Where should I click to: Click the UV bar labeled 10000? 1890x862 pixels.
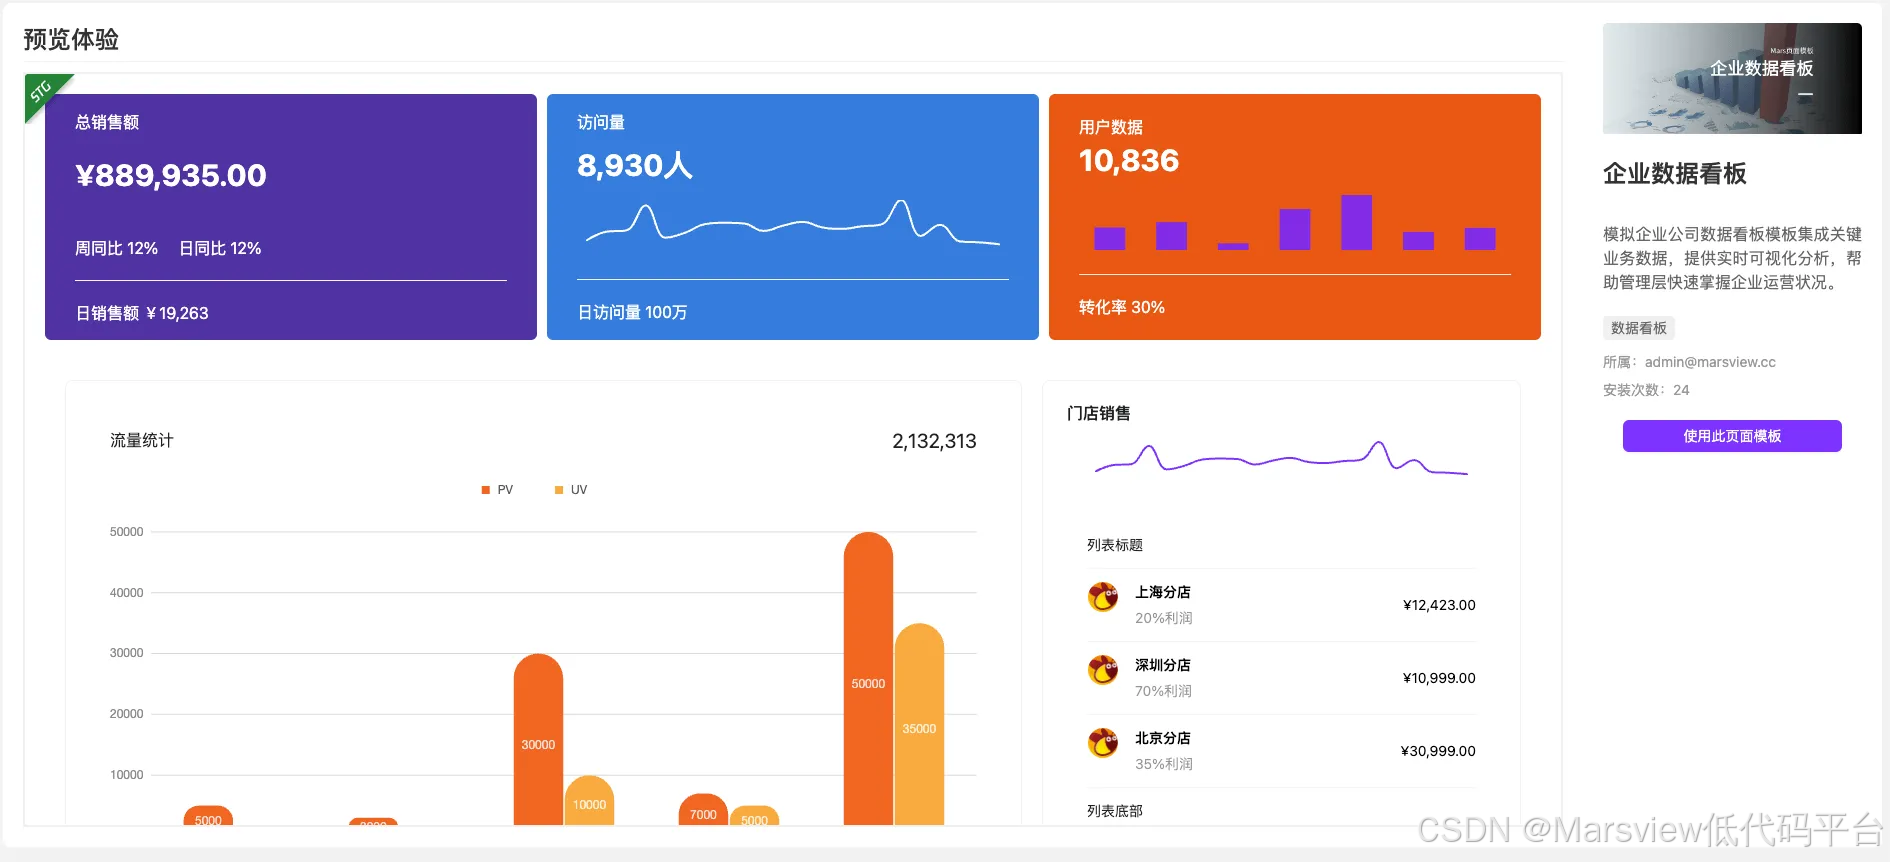pos(589,801)
